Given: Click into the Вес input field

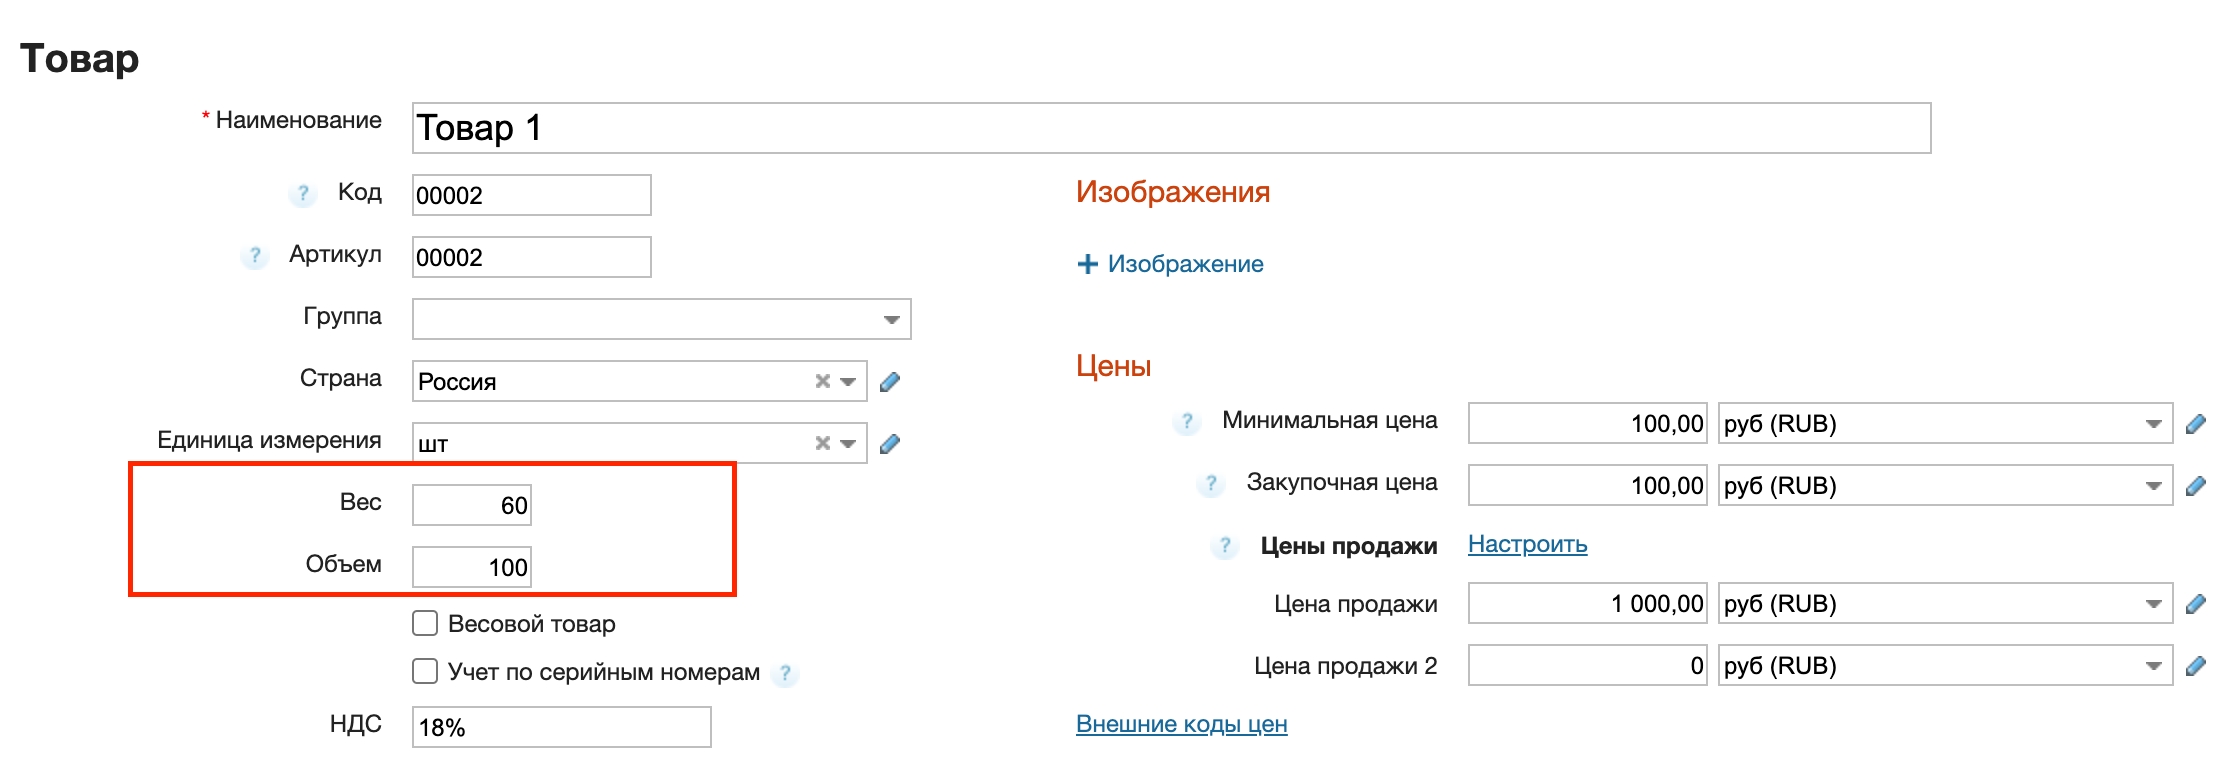Looking at the screenshot, I should coord(471,505).
